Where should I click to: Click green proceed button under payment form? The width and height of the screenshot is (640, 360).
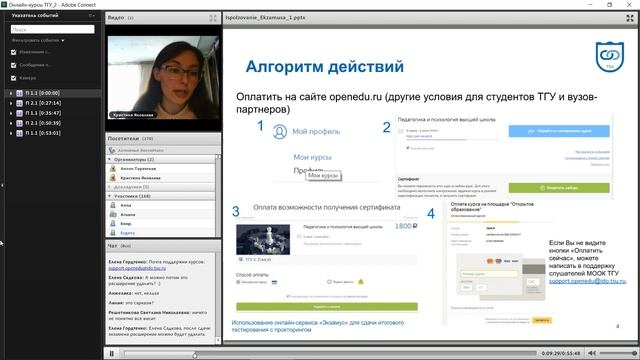coord(327,307)
